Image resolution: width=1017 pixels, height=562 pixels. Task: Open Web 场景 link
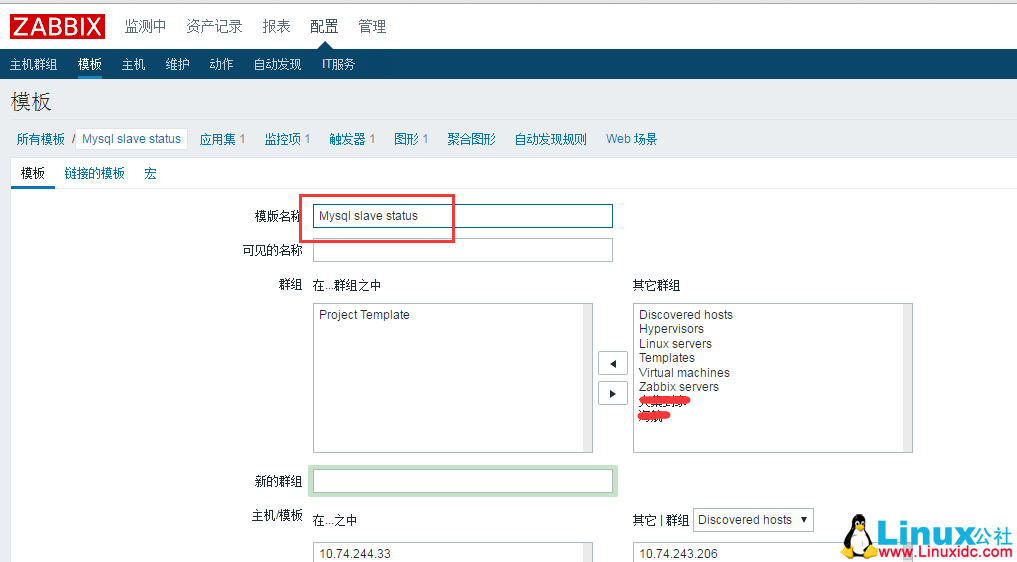point(632,139)
